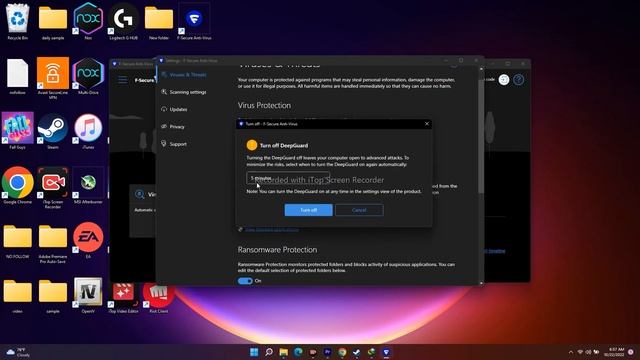Viewport: 640px width, 360px height.
Task: Show hidden system tray icons
Action: click(571, 352)
